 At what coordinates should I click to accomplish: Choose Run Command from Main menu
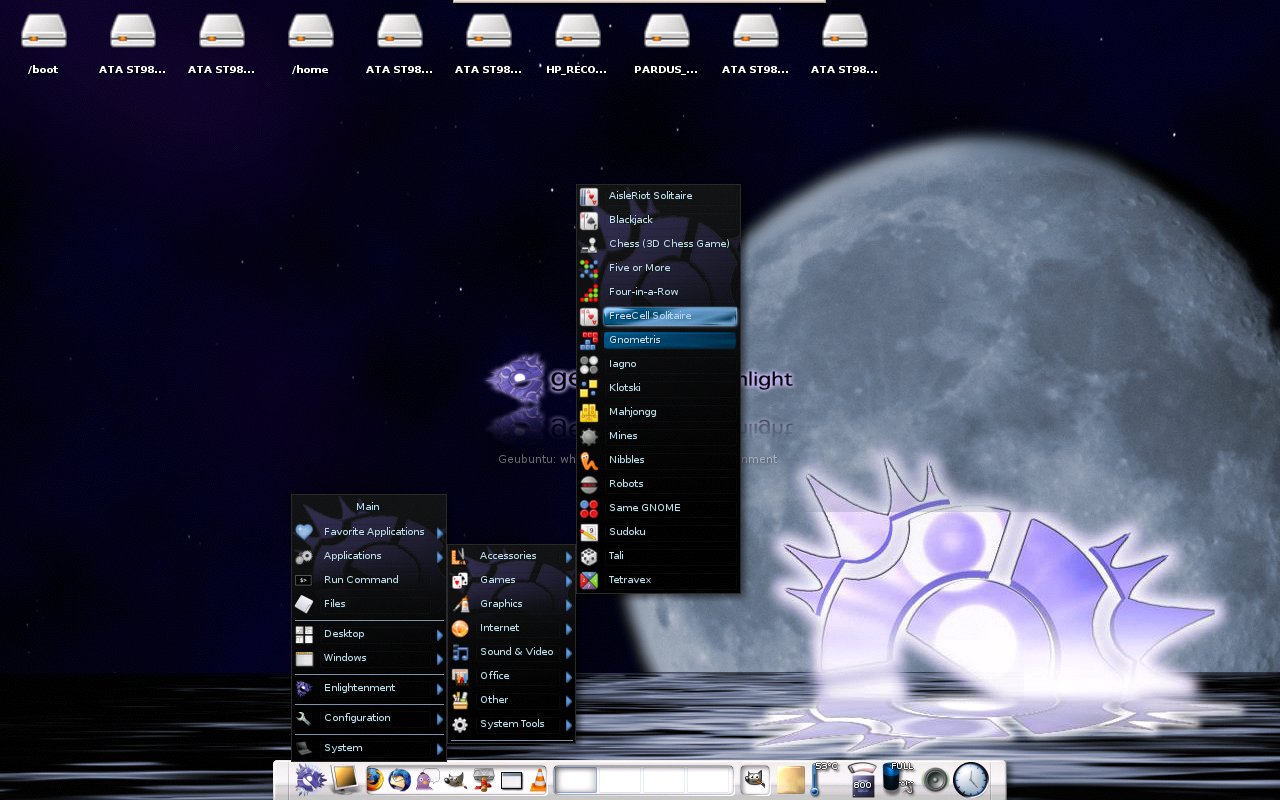pyautogui.click(x=369, y=580)
